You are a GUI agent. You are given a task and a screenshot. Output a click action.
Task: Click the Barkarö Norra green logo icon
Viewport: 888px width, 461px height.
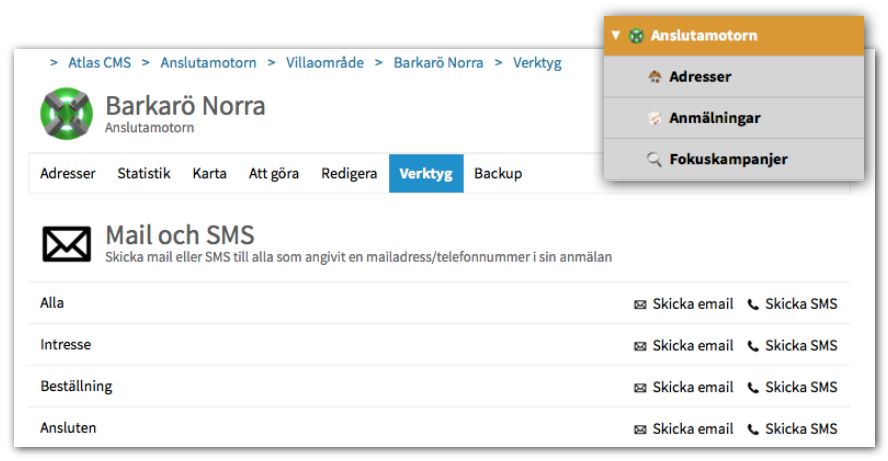(66, 114)
